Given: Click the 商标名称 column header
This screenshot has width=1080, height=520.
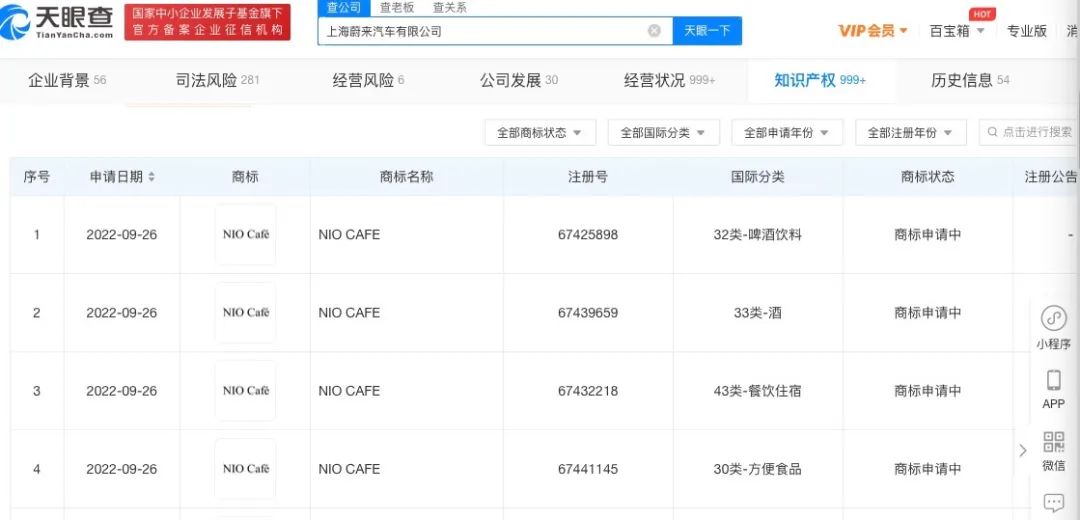Looking at the screenshot, I should pos(406,177).
